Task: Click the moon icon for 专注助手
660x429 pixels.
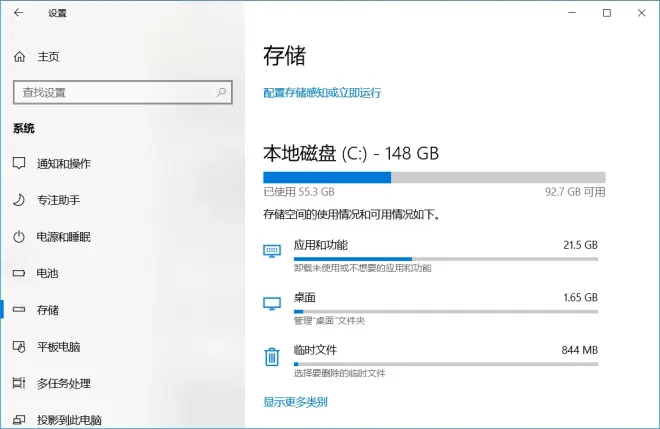Action: (19, 200)
